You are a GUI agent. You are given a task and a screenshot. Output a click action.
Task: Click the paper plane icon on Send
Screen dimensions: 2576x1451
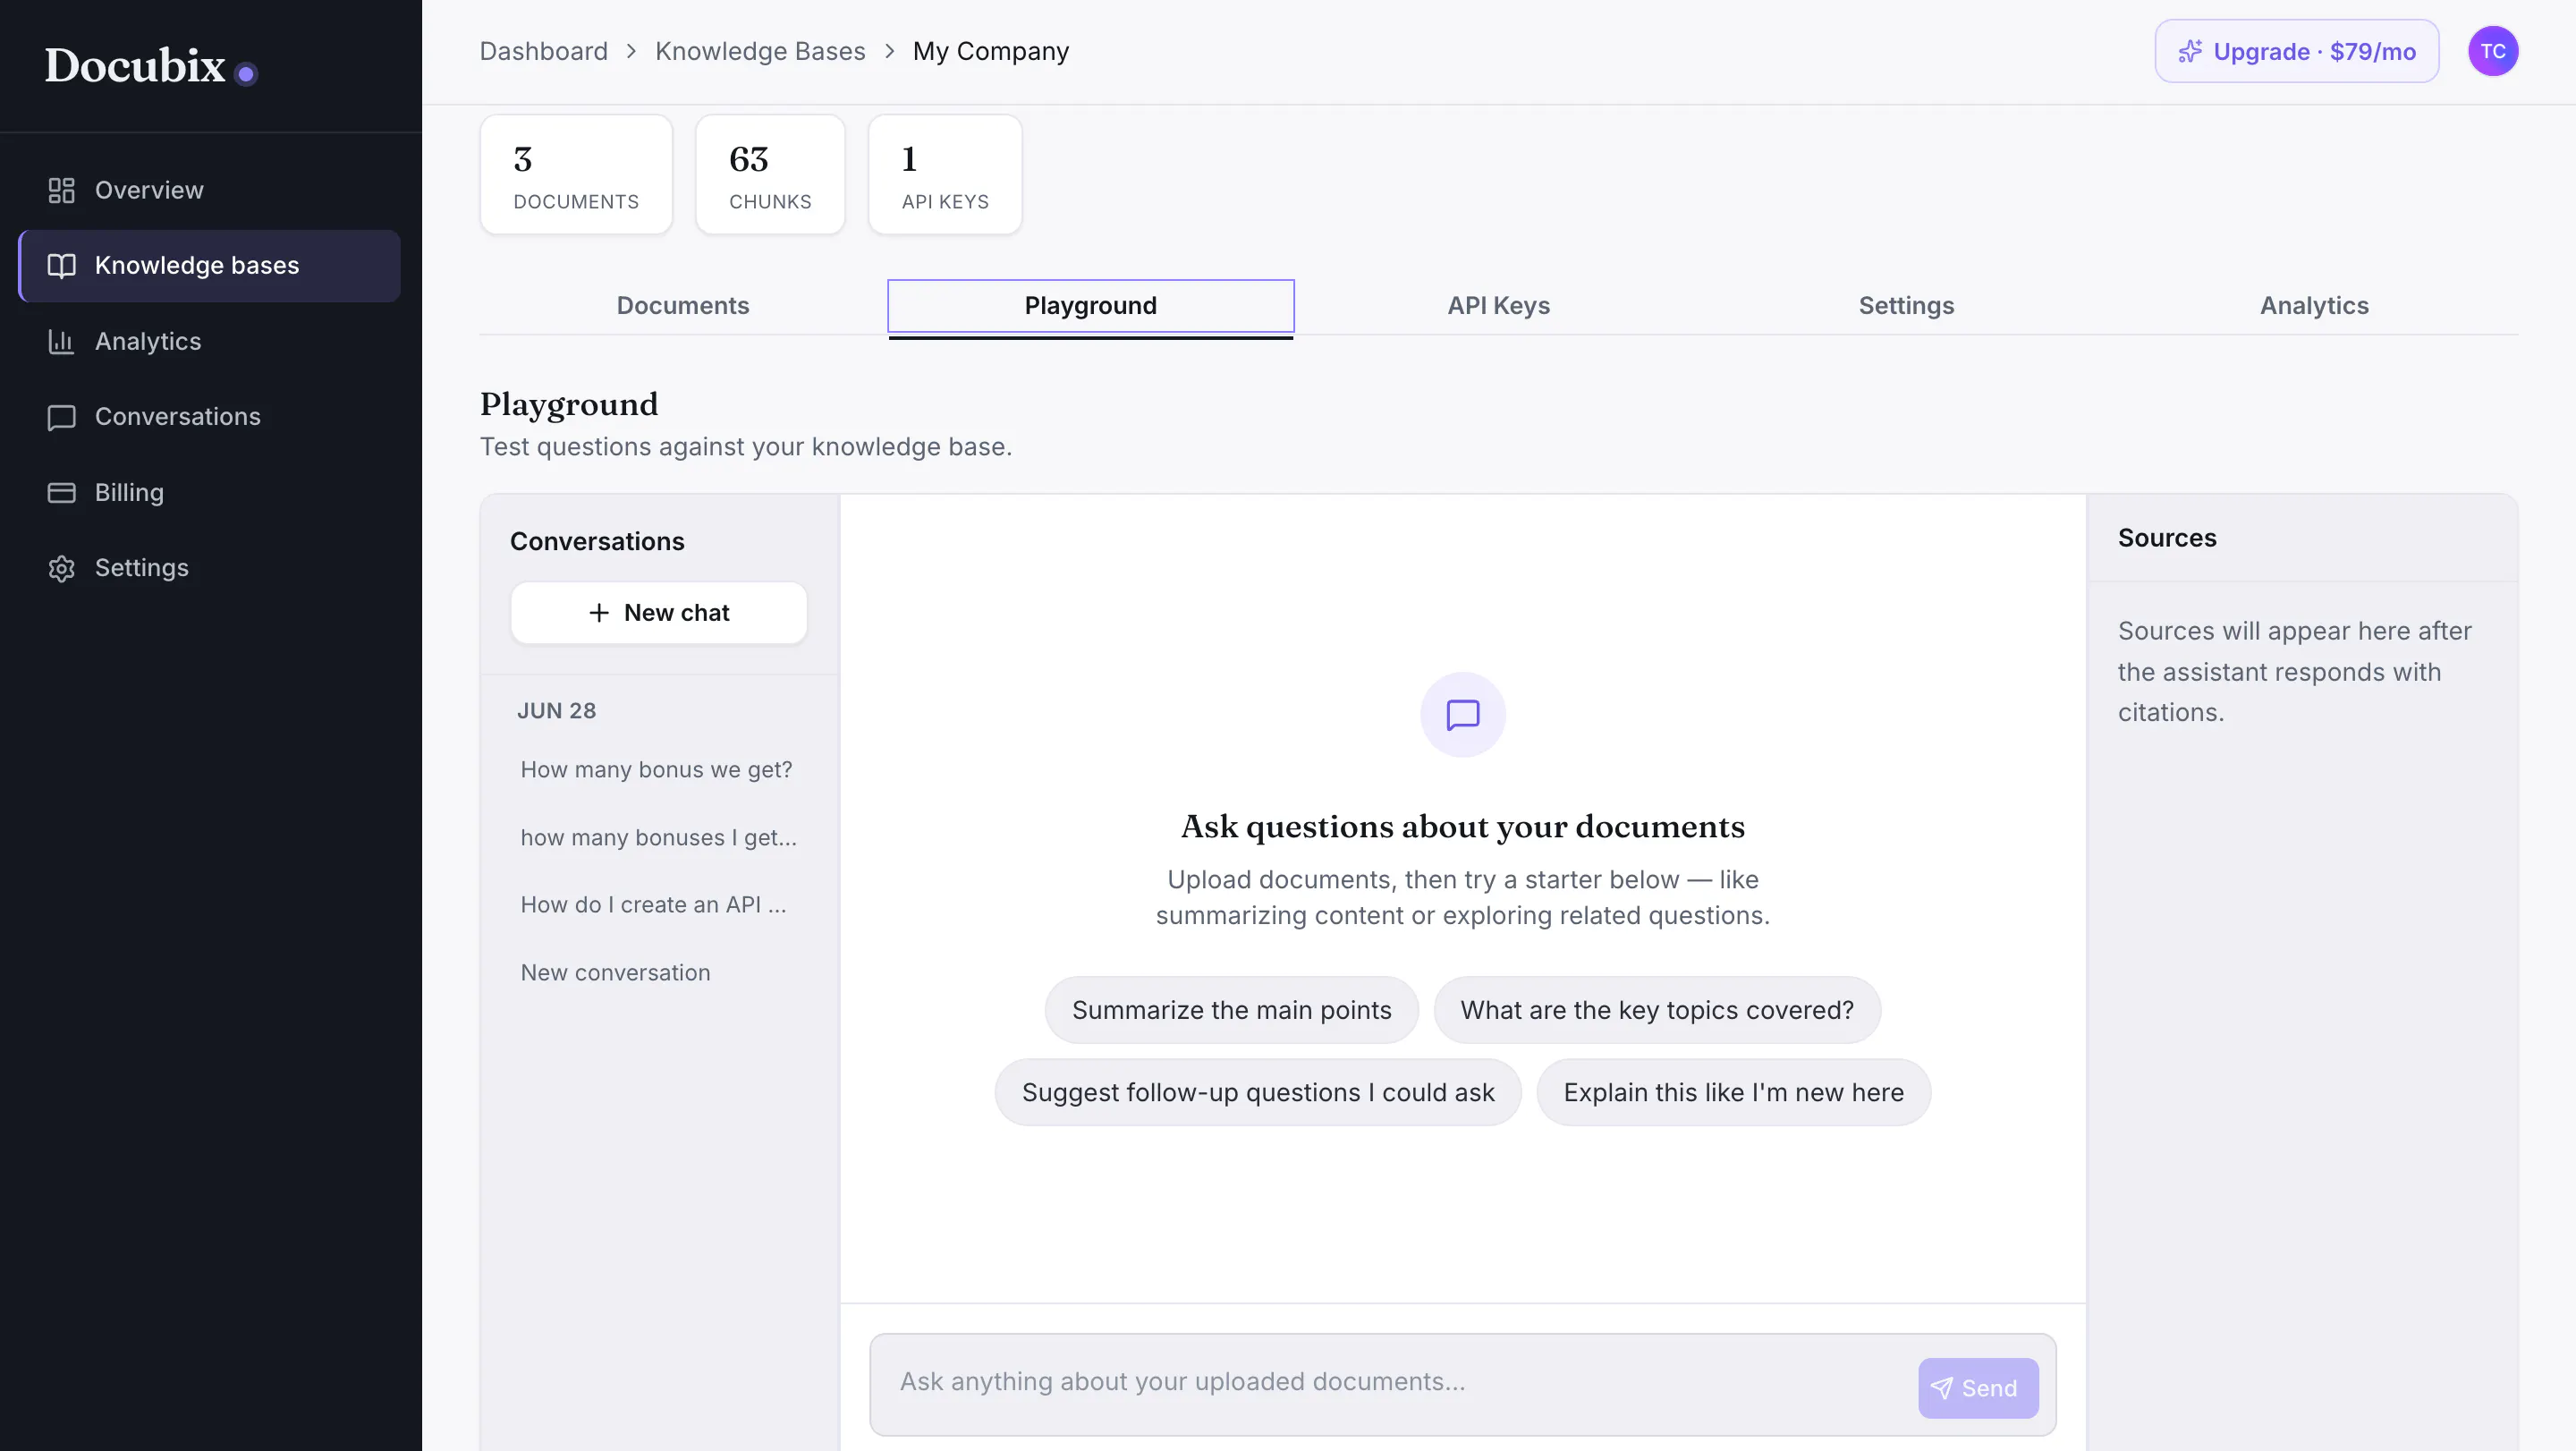[x=1941, y=1388]
